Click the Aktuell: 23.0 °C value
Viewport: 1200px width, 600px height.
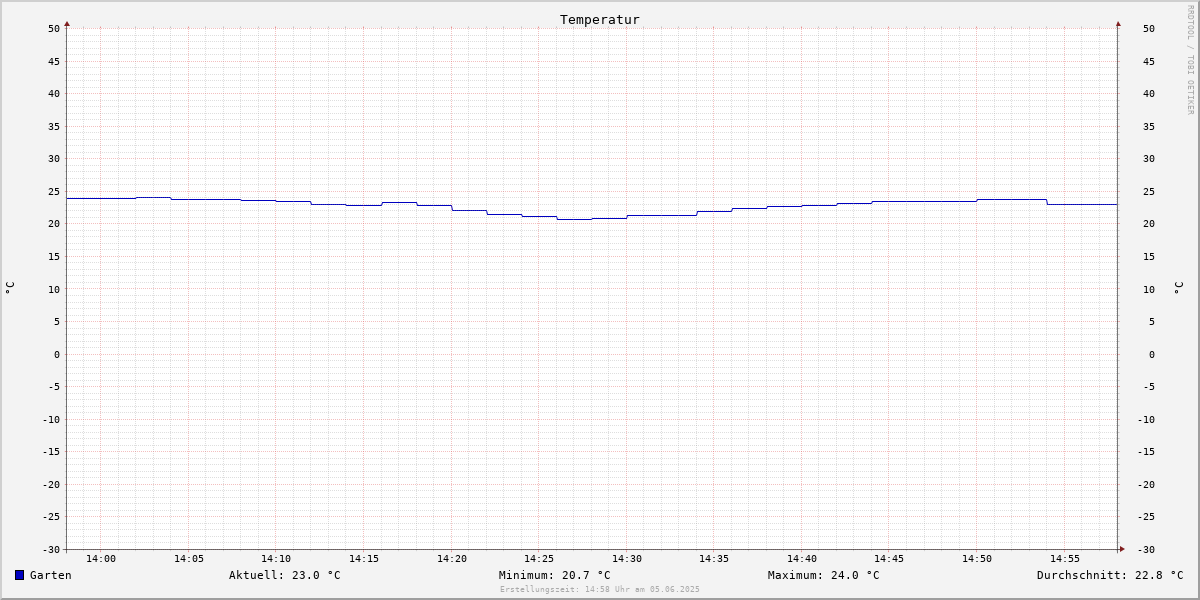pos(285,575)
